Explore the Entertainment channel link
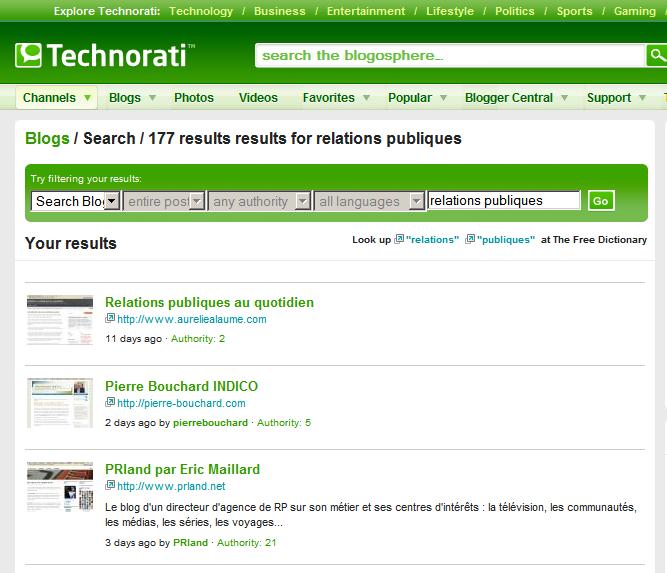 [x=366, y=11]
